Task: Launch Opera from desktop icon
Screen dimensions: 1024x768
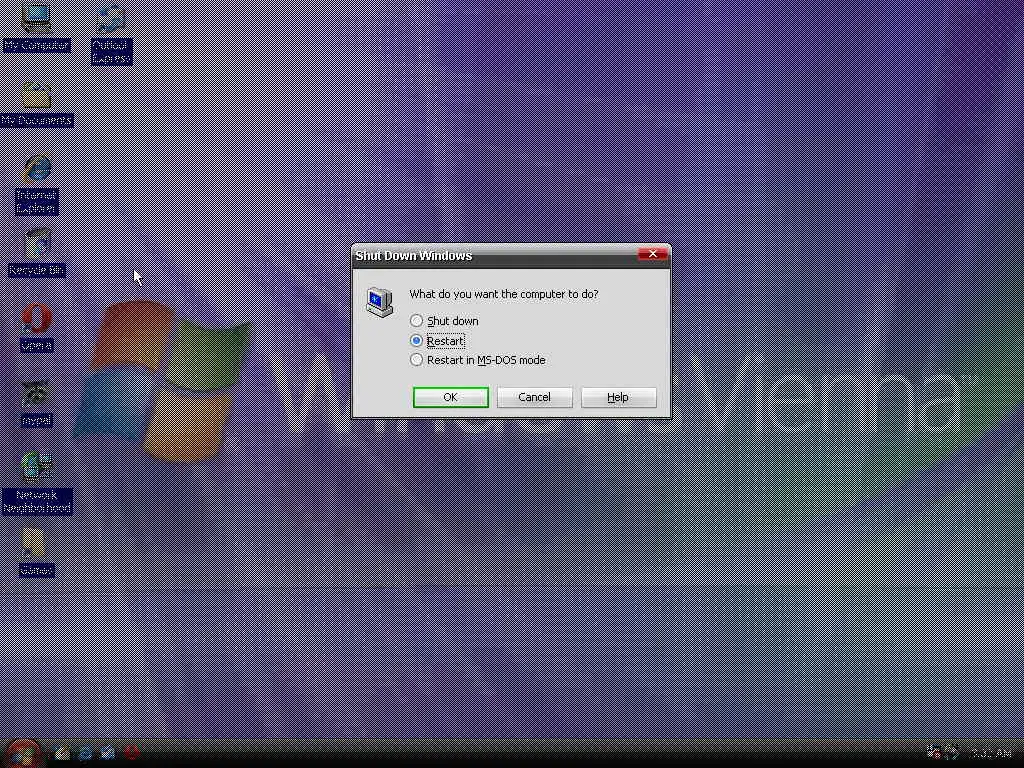Action: (x=37, y=328)
